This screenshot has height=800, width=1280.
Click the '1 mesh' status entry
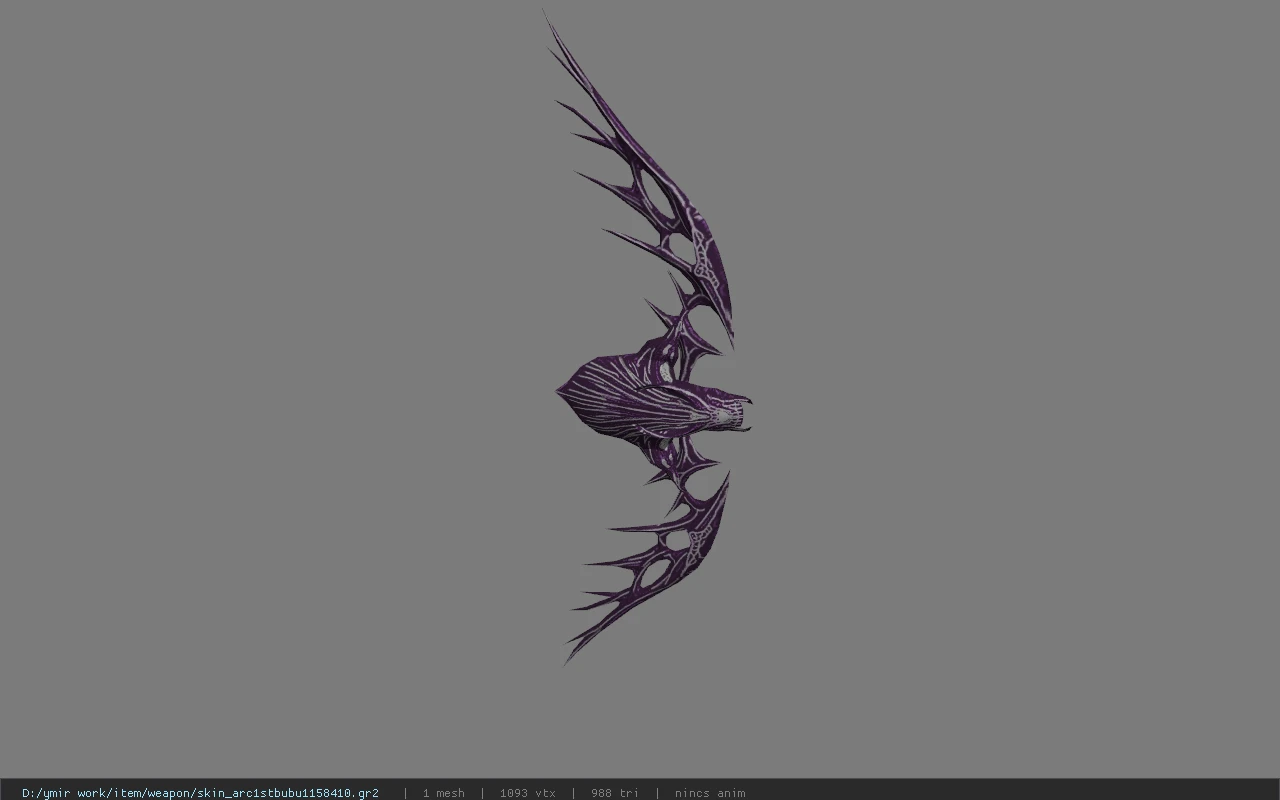(443, 793)
